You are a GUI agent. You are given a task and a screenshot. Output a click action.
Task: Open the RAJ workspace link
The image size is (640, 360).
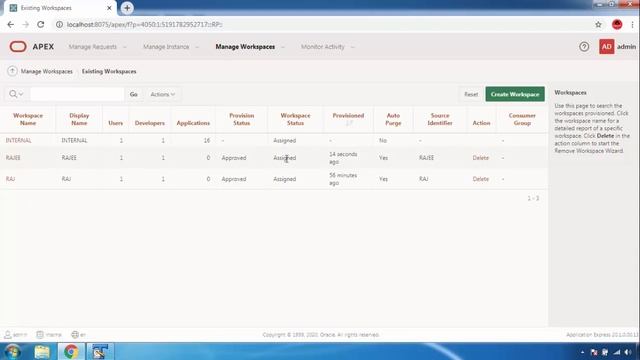(10, 179)
